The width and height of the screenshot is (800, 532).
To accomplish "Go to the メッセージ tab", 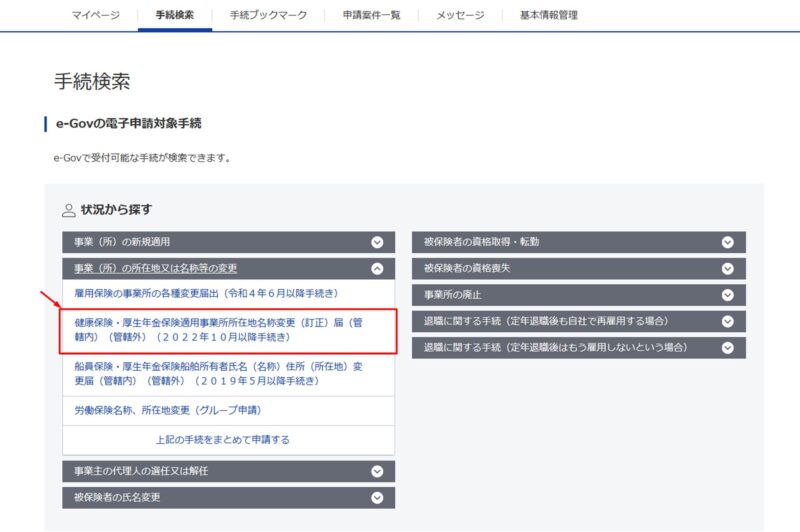I will 460,16.
